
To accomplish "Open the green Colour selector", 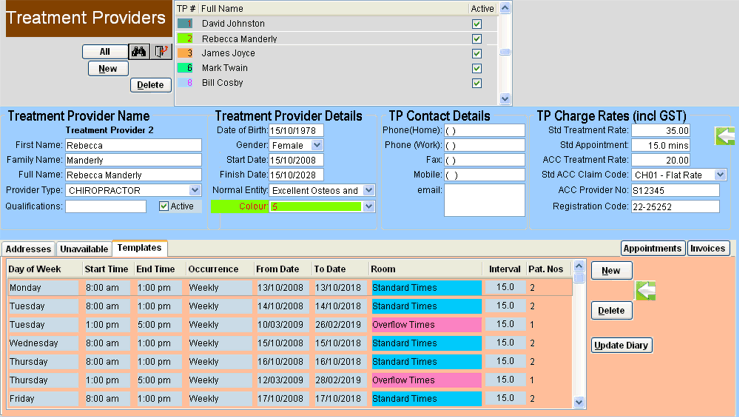I will [368, 207].
